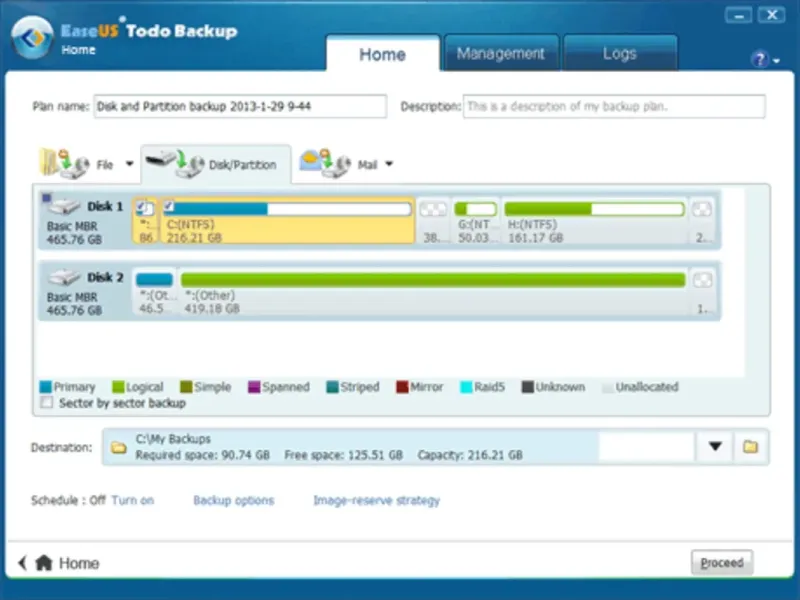Open Backup options link
Screen dimensions: 800x600
coord(234,500)
